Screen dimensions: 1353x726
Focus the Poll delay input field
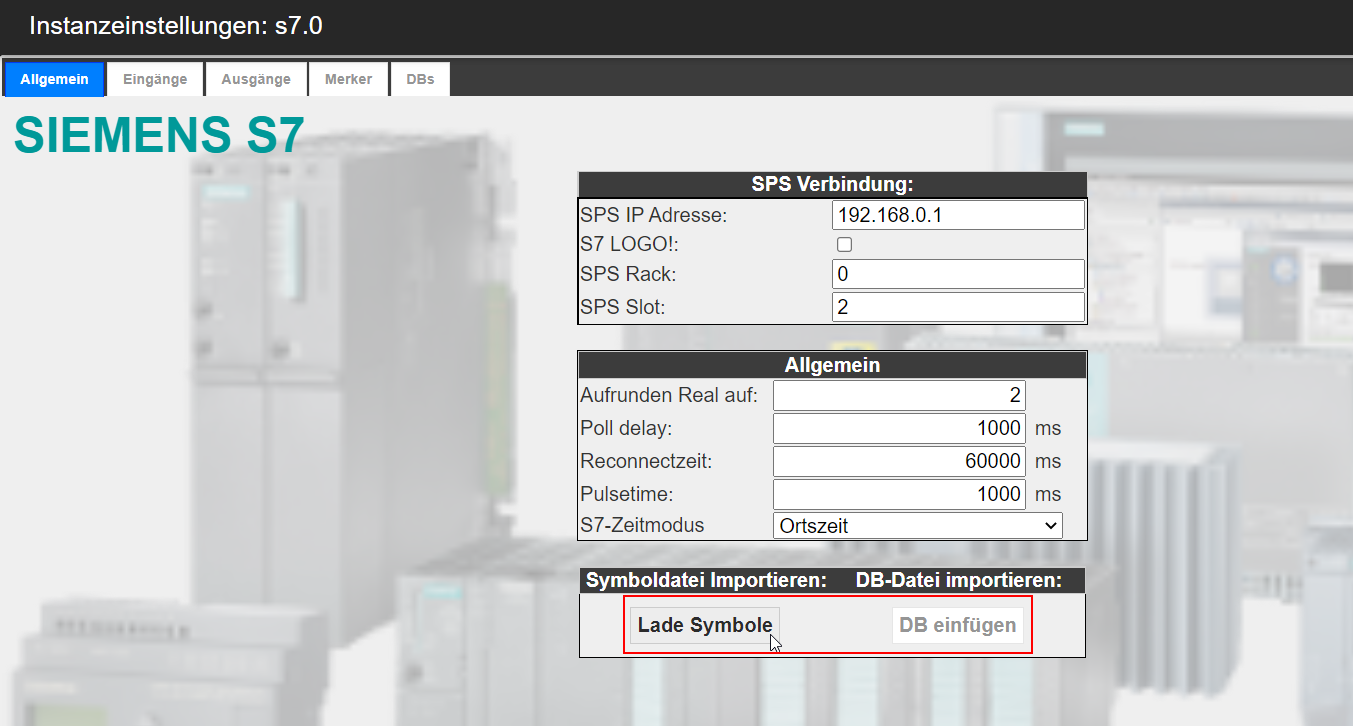899,429
